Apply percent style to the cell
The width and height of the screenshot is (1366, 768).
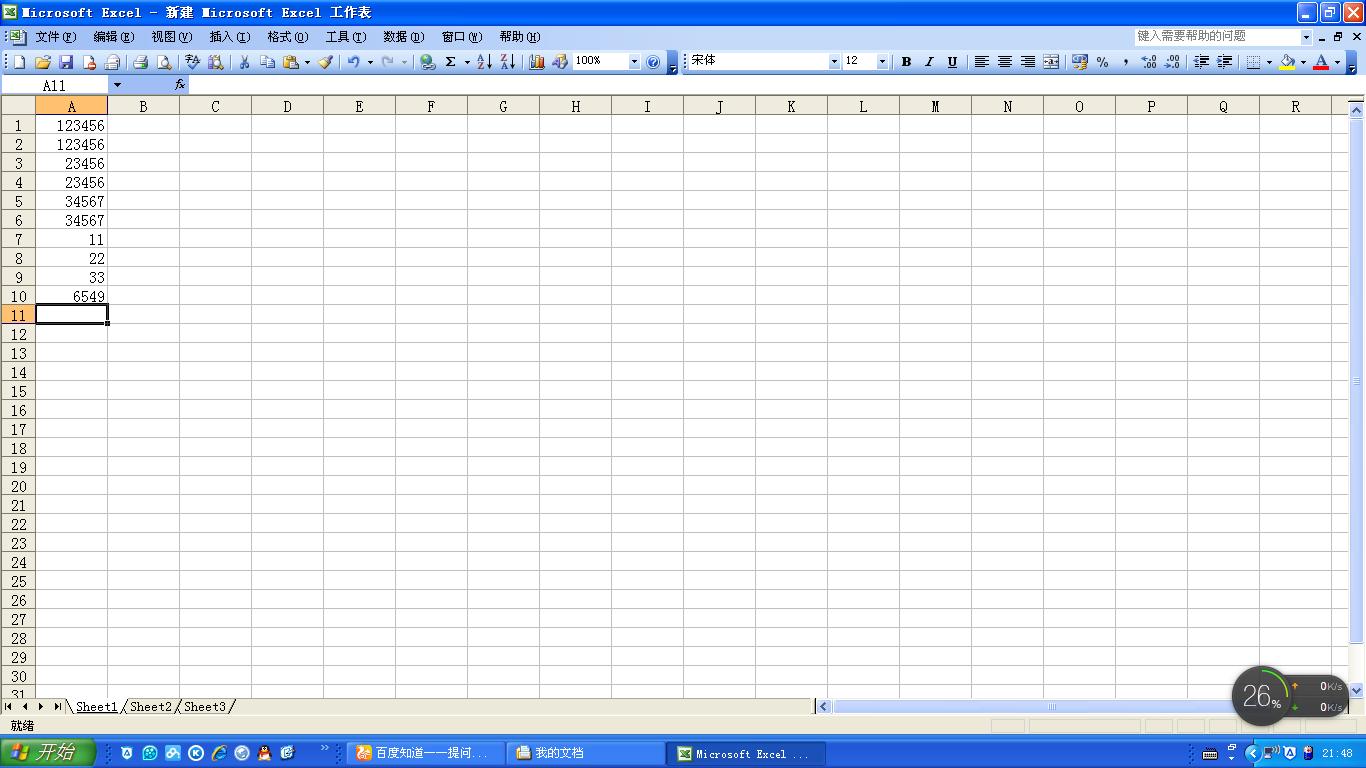[1102, 62]
